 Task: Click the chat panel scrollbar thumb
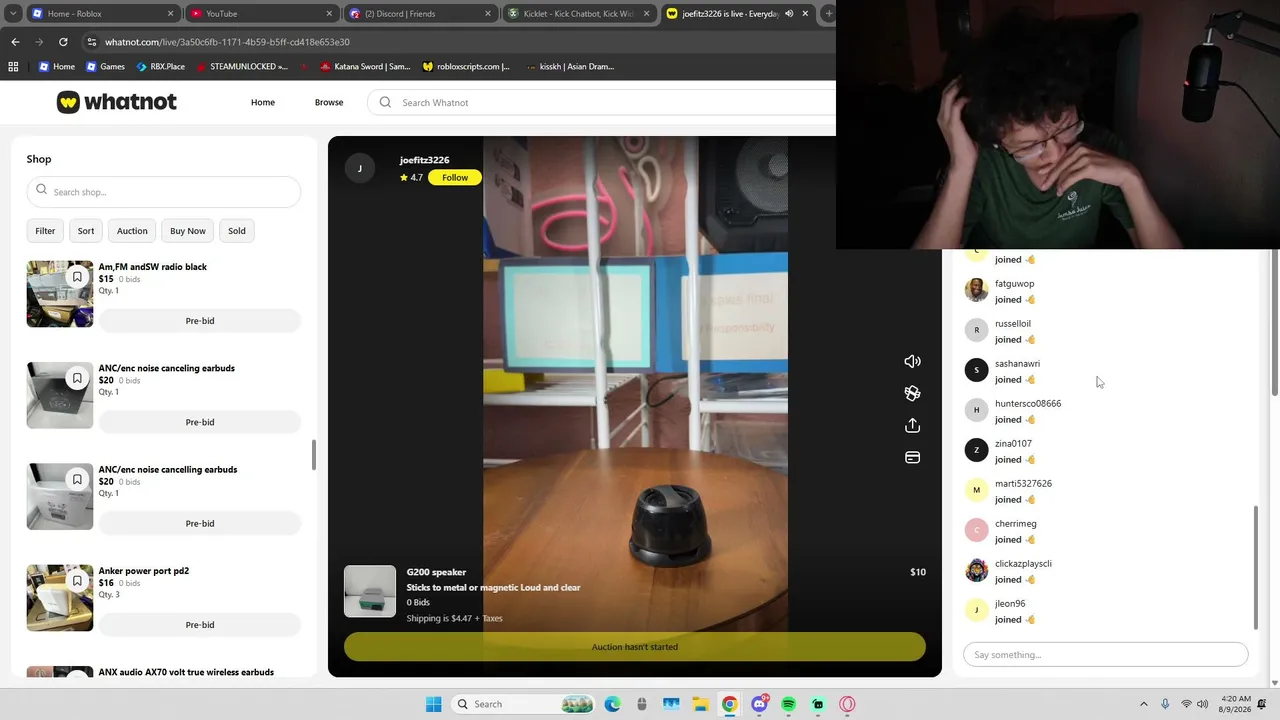(x=1257, y=568)
